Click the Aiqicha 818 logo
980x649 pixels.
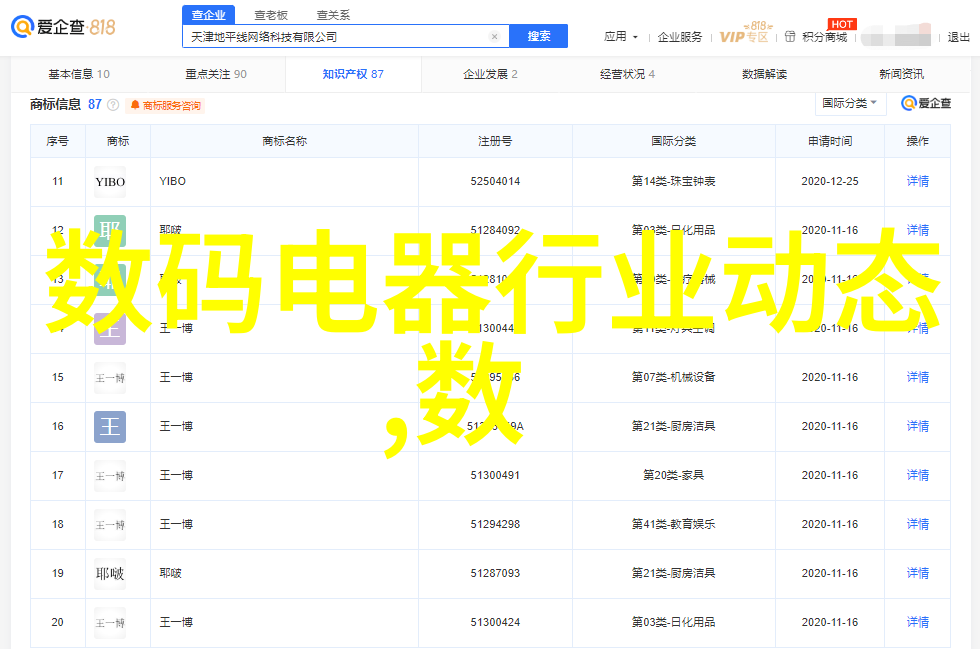63,27
